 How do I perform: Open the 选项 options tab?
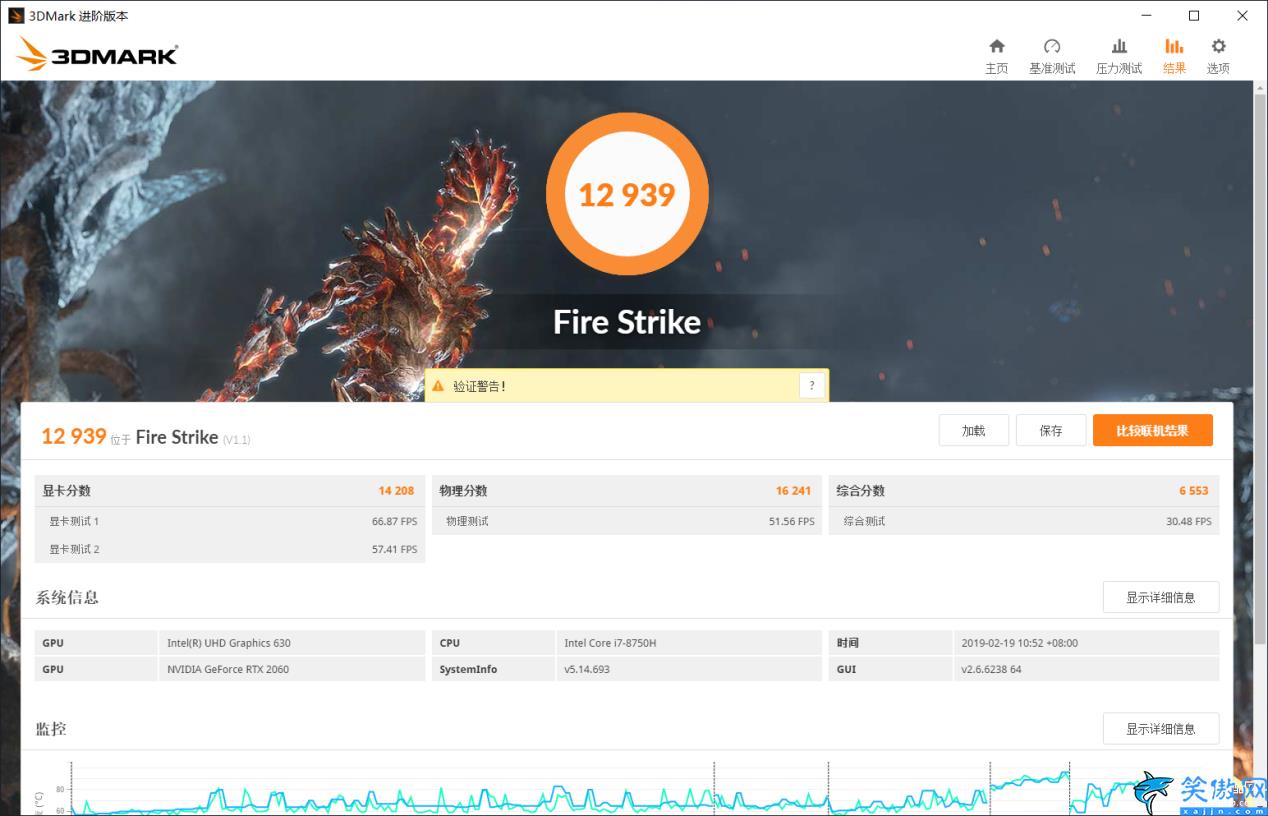pyautogui.click(x=1218, y=56)
